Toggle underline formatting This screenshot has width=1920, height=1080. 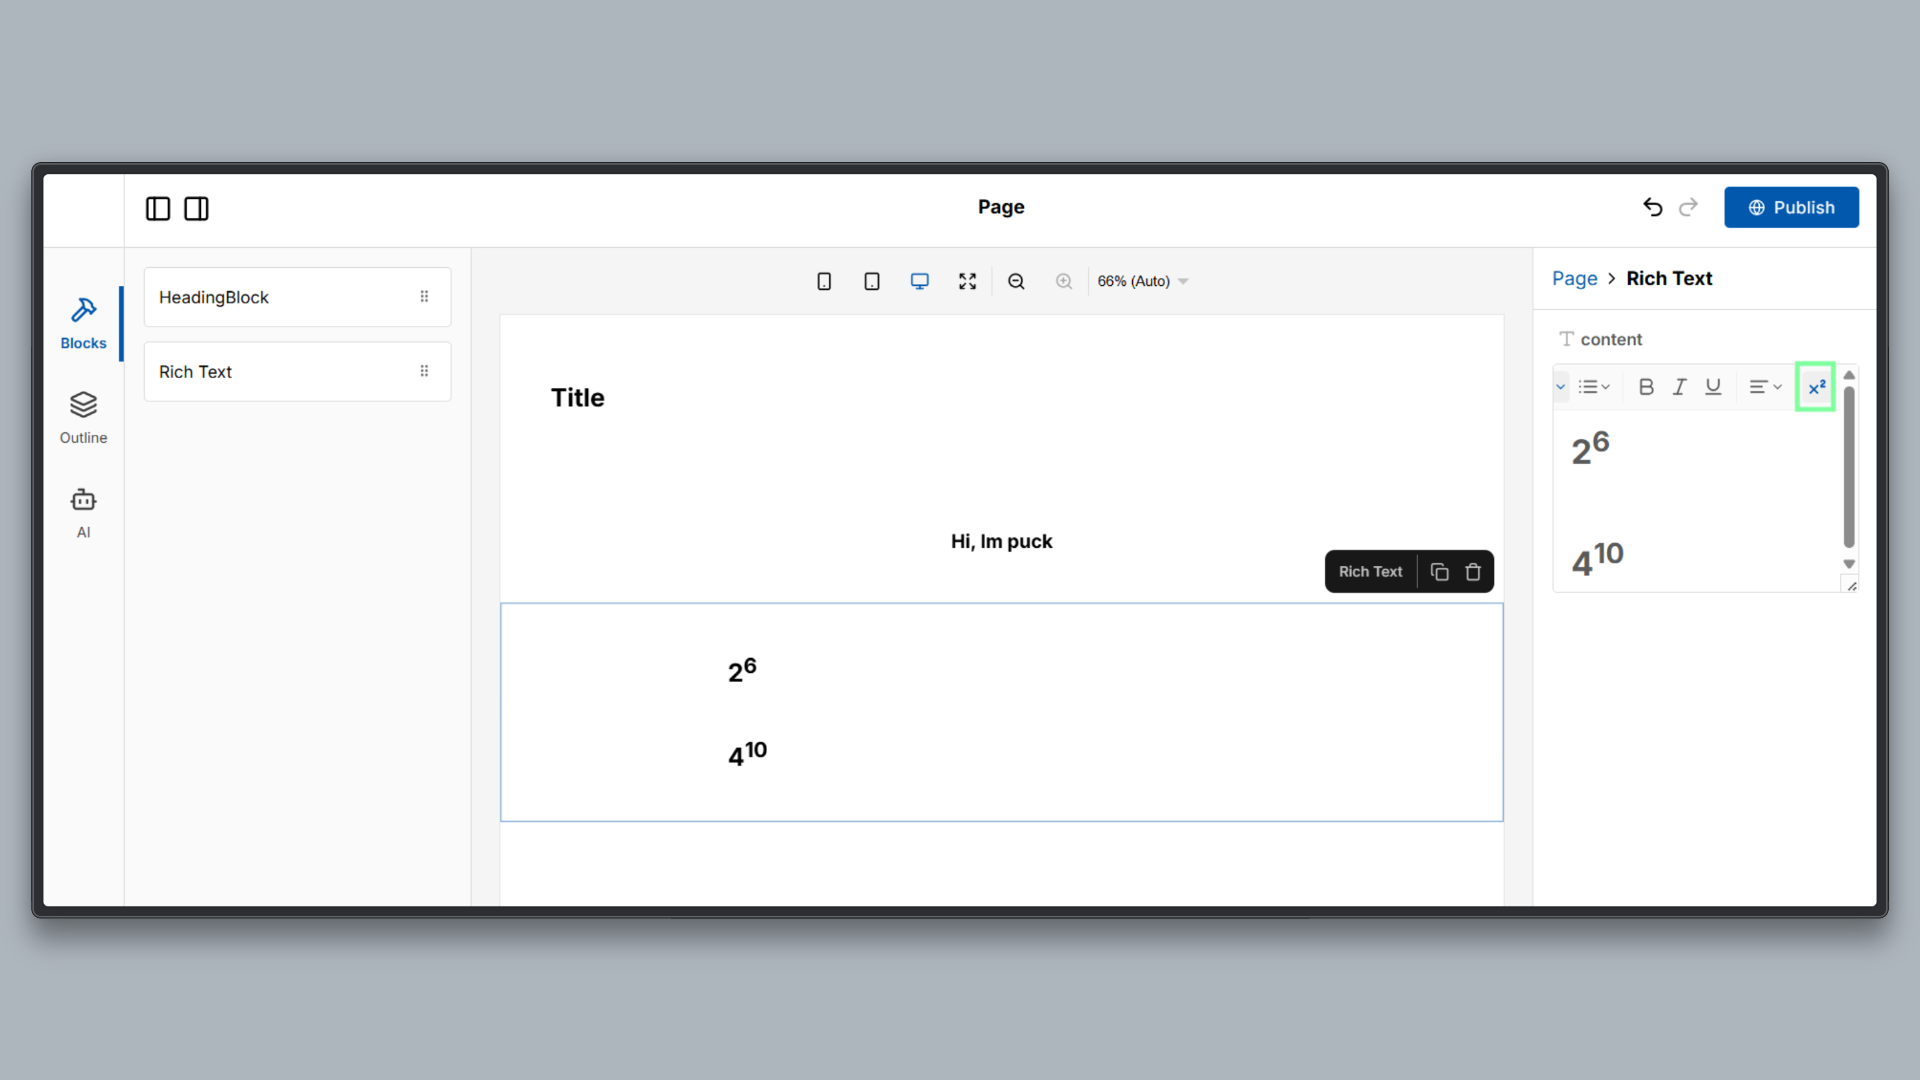point(1714,386)
